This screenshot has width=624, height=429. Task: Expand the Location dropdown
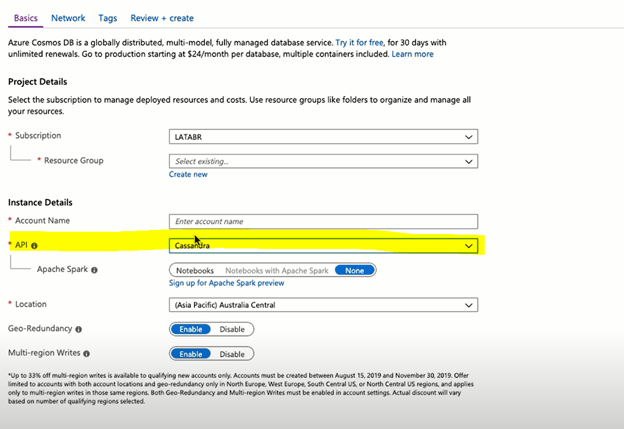point(323,305)
